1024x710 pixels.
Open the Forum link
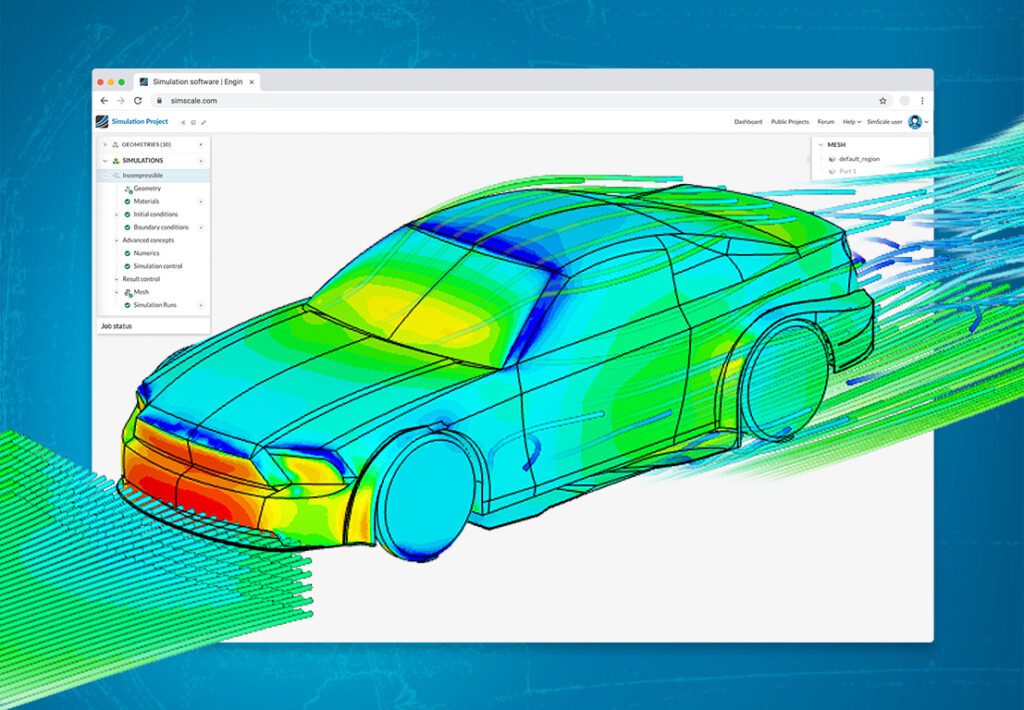826,122
